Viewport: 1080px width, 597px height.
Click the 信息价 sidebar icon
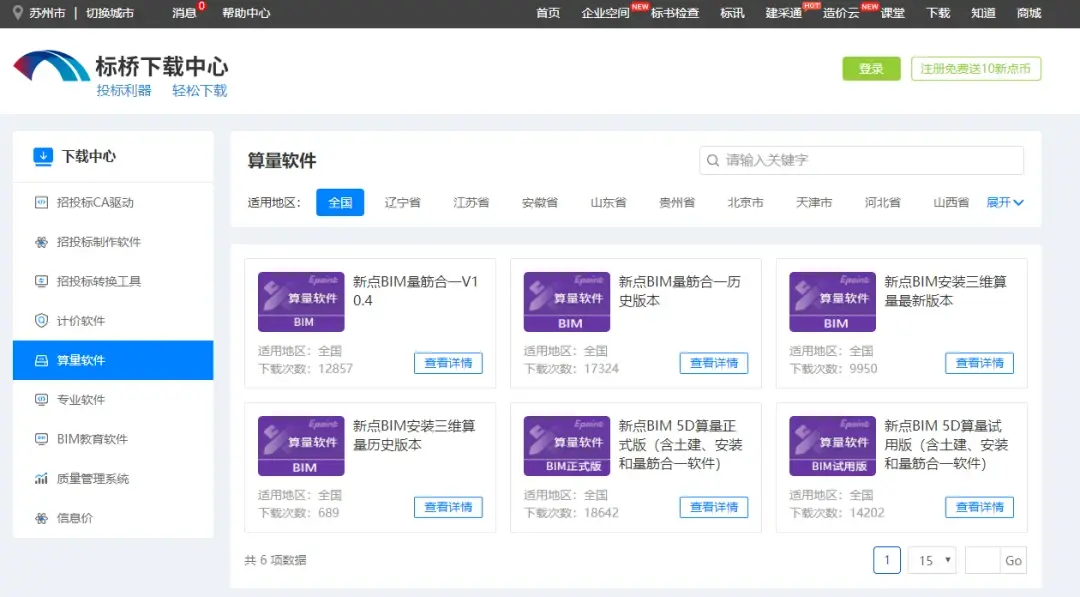[41, 518]
